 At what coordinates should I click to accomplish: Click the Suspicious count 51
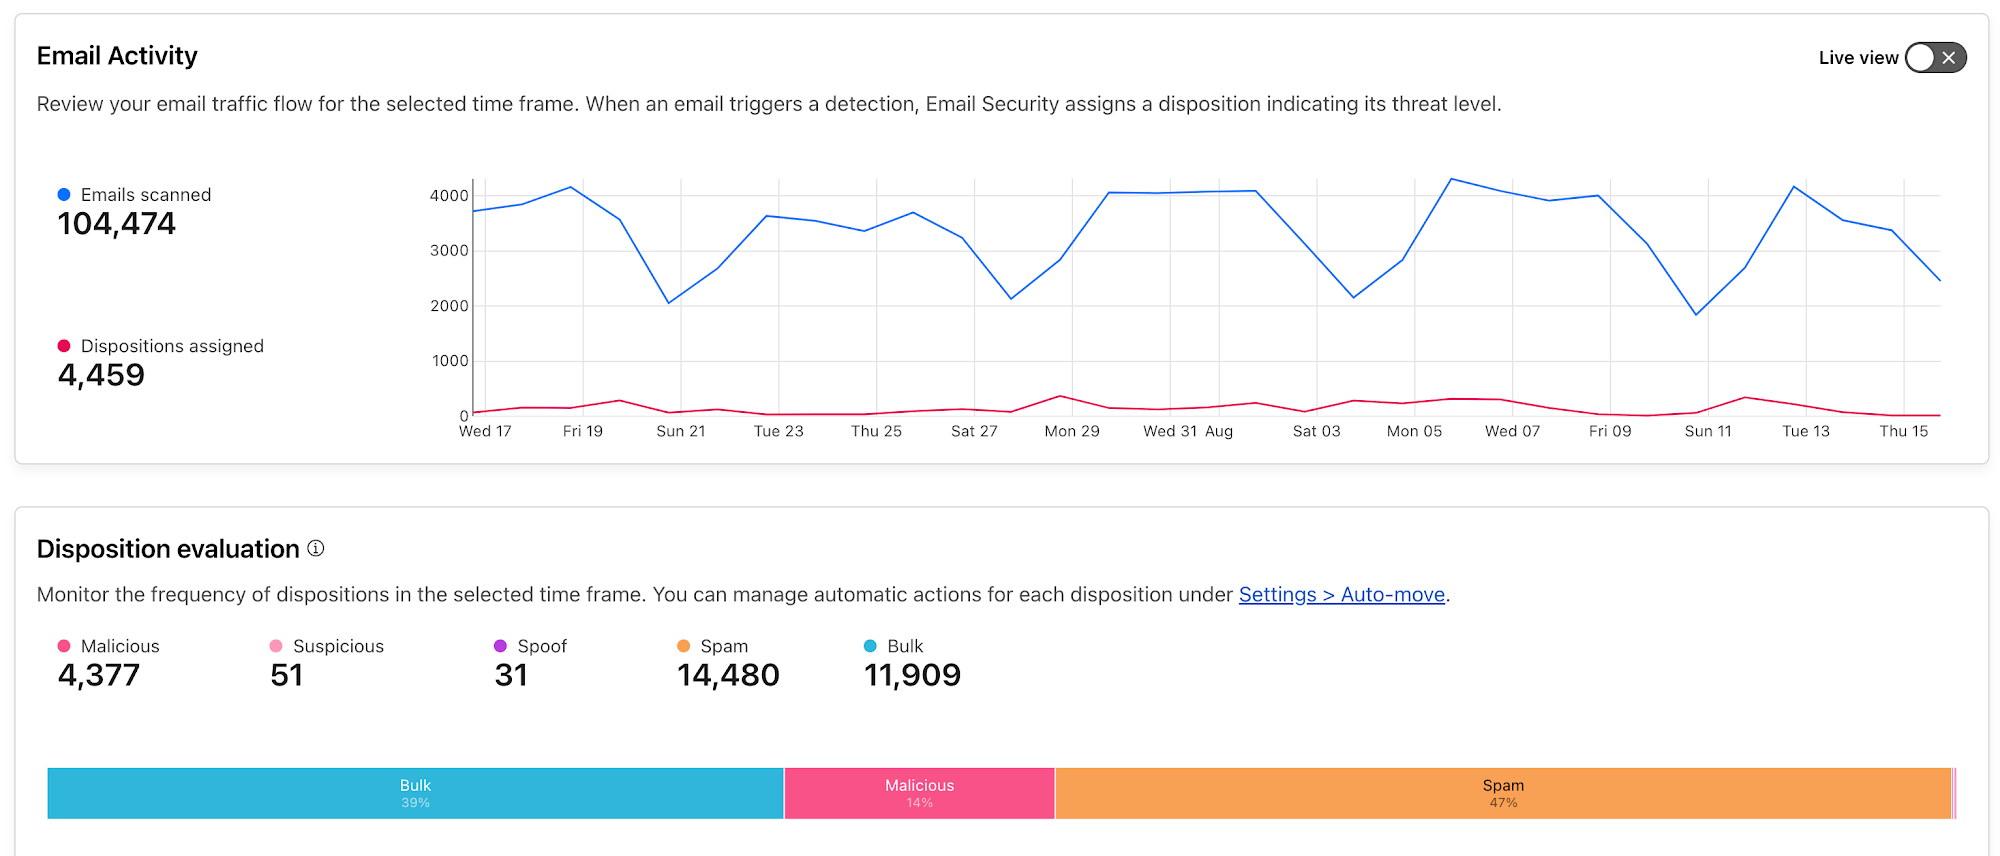coord(287,675)
